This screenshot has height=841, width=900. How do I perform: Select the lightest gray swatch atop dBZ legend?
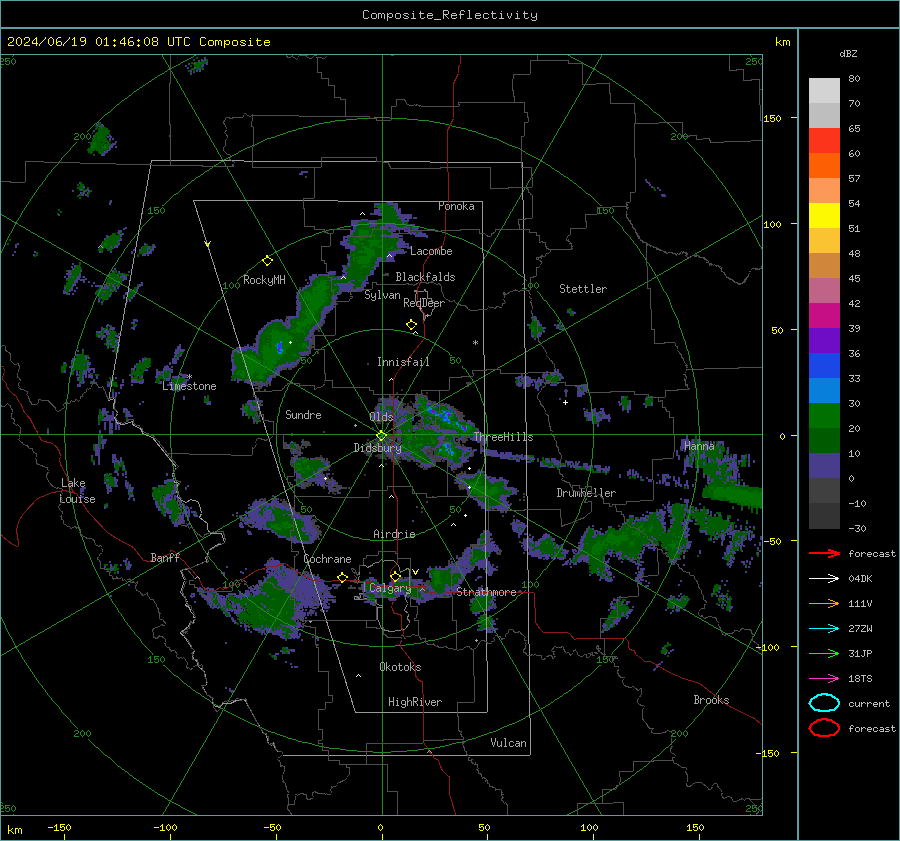(824, 91)
